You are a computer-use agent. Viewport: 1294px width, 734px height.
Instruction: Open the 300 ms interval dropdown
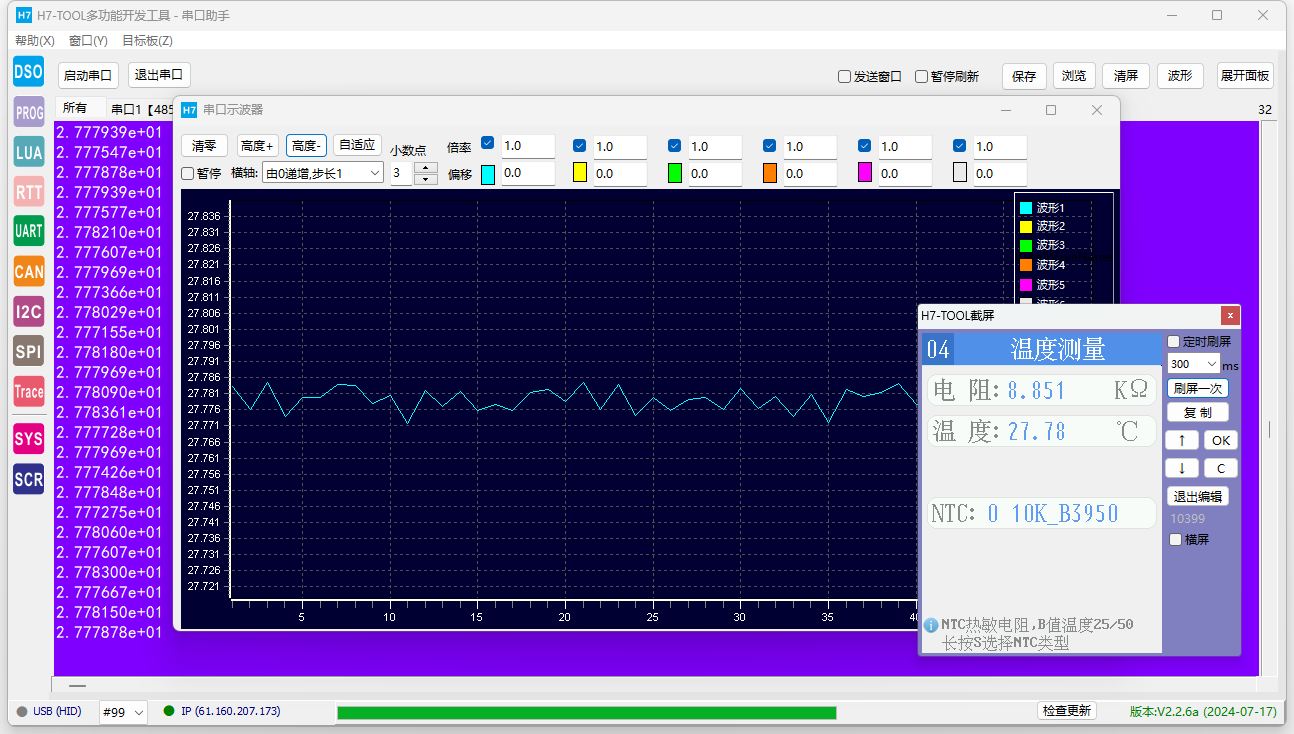pyautogui.click(x=1193, y=364)
